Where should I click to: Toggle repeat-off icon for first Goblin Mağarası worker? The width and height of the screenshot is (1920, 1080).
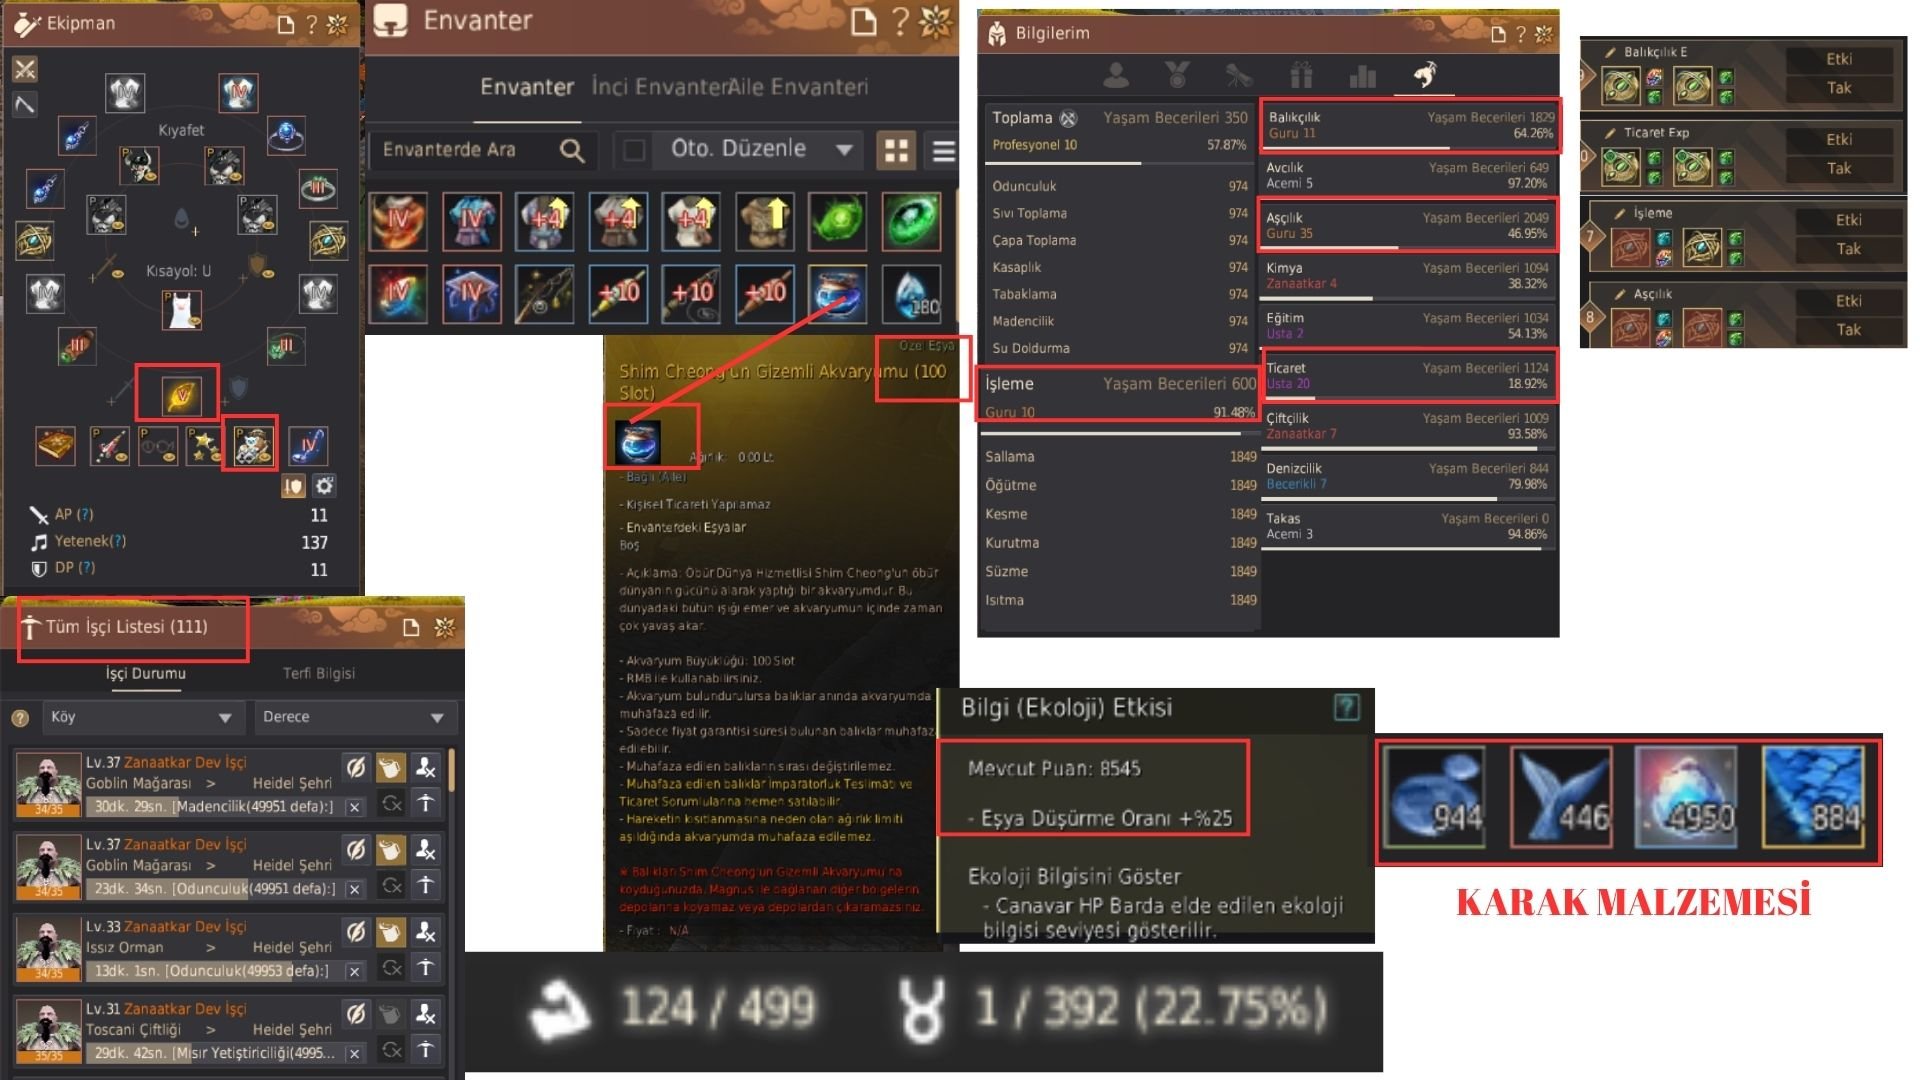(355, 768)
